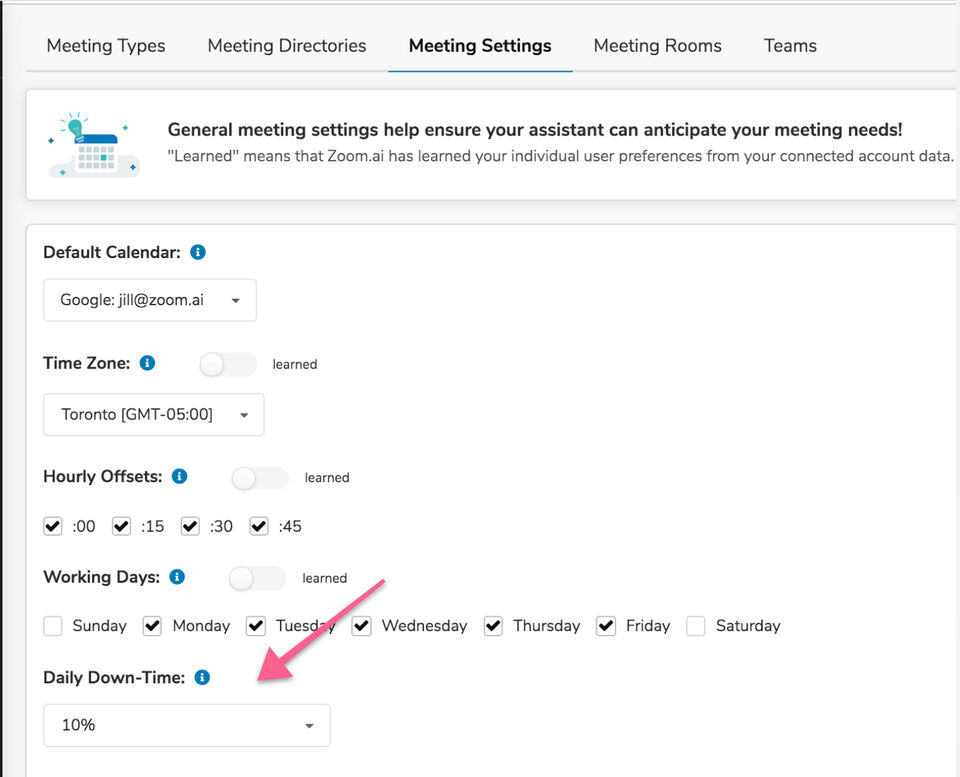This screenshot has width=960, height=777.
Task: Click the Hourly Offsets info icon
Action: [180, 476]
